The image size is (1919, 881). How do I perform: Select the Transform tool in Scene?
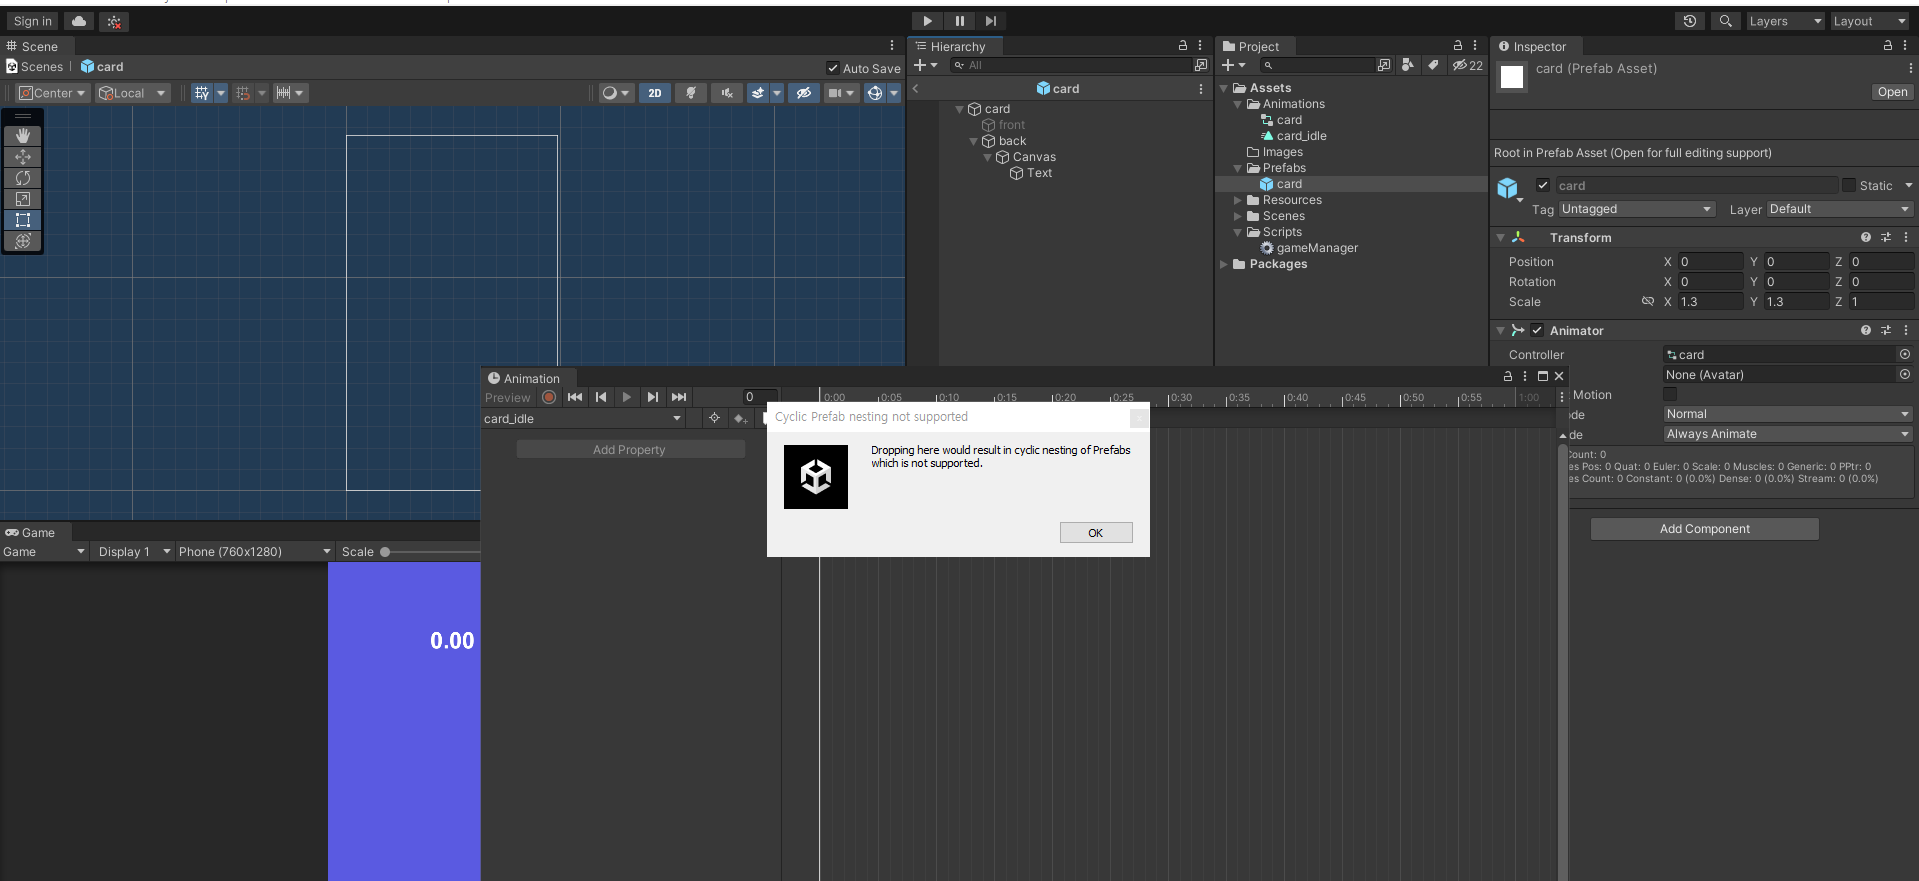23,241
